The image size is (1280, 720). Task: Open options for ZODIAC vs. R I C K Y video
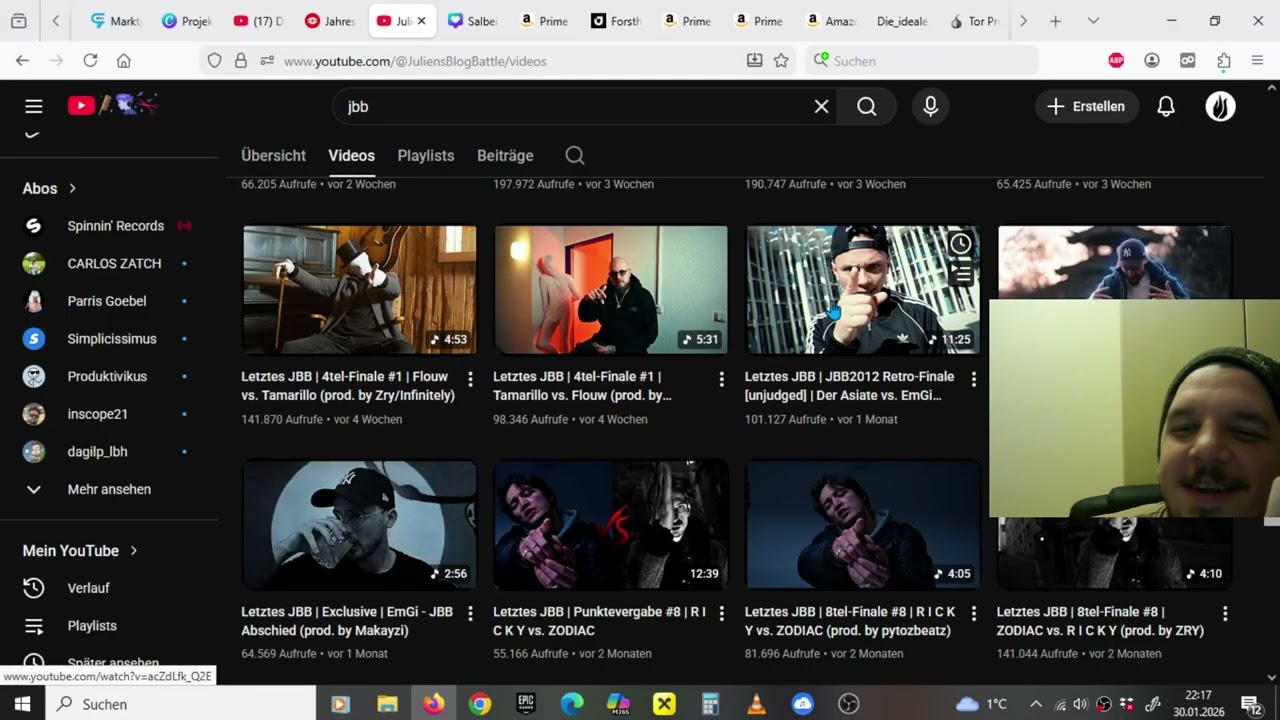1225,614
